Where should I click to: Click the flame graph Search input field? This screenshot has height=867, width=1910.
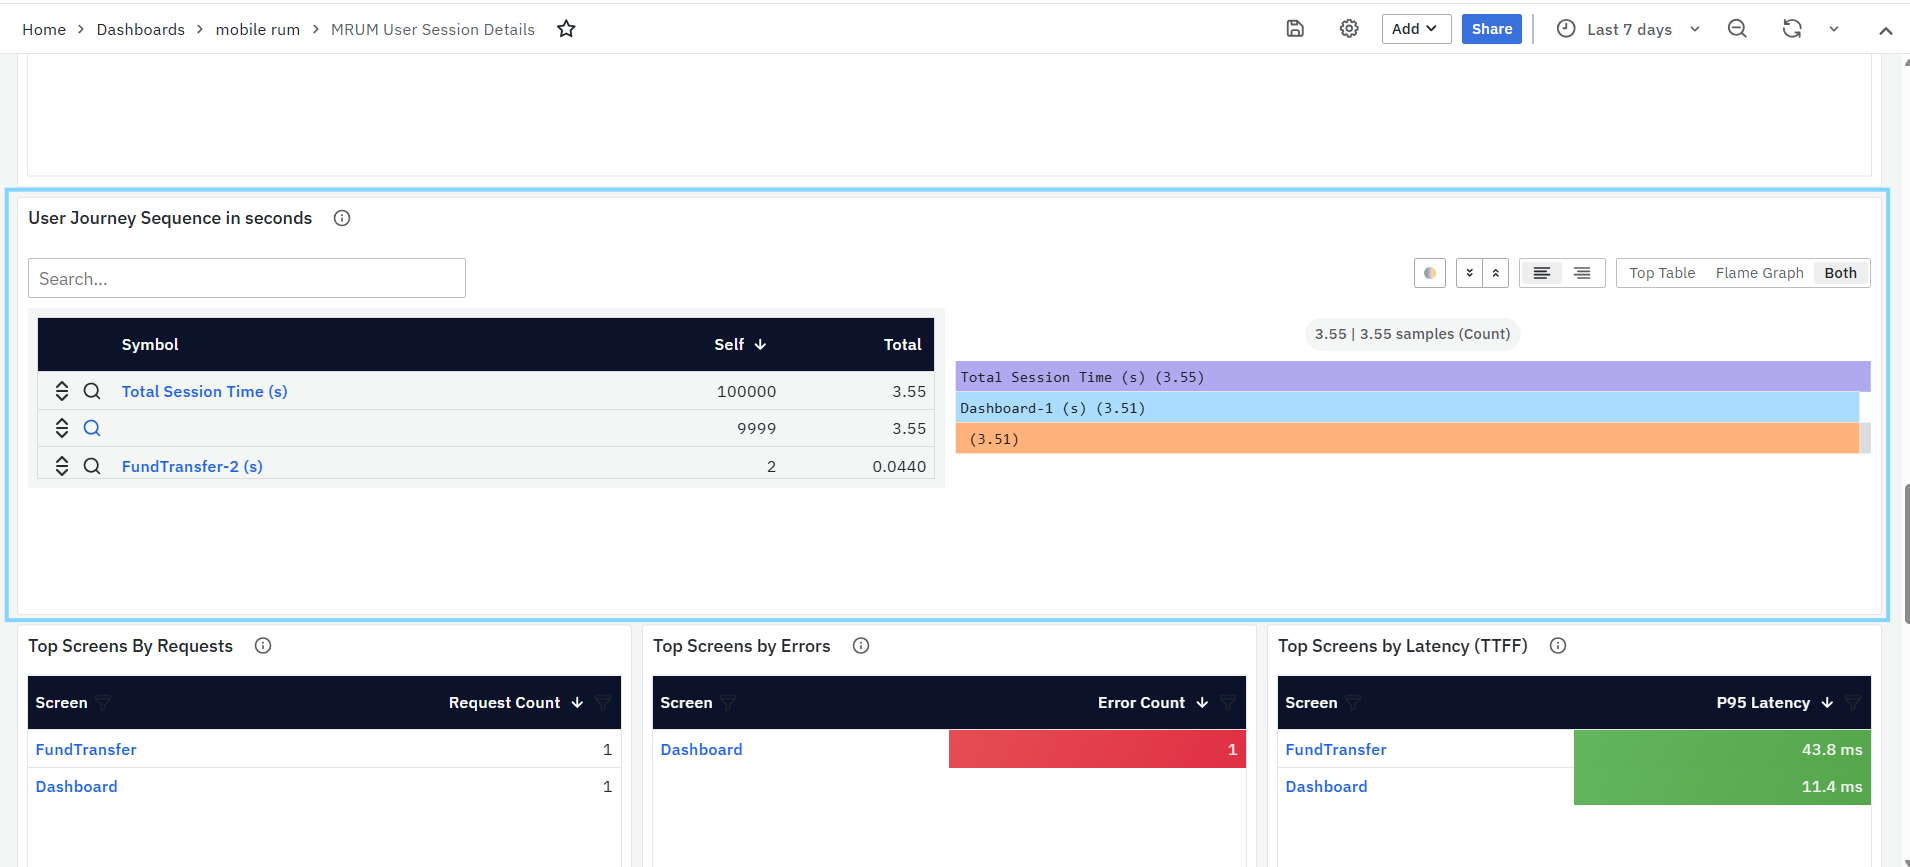tap(247, 278)
